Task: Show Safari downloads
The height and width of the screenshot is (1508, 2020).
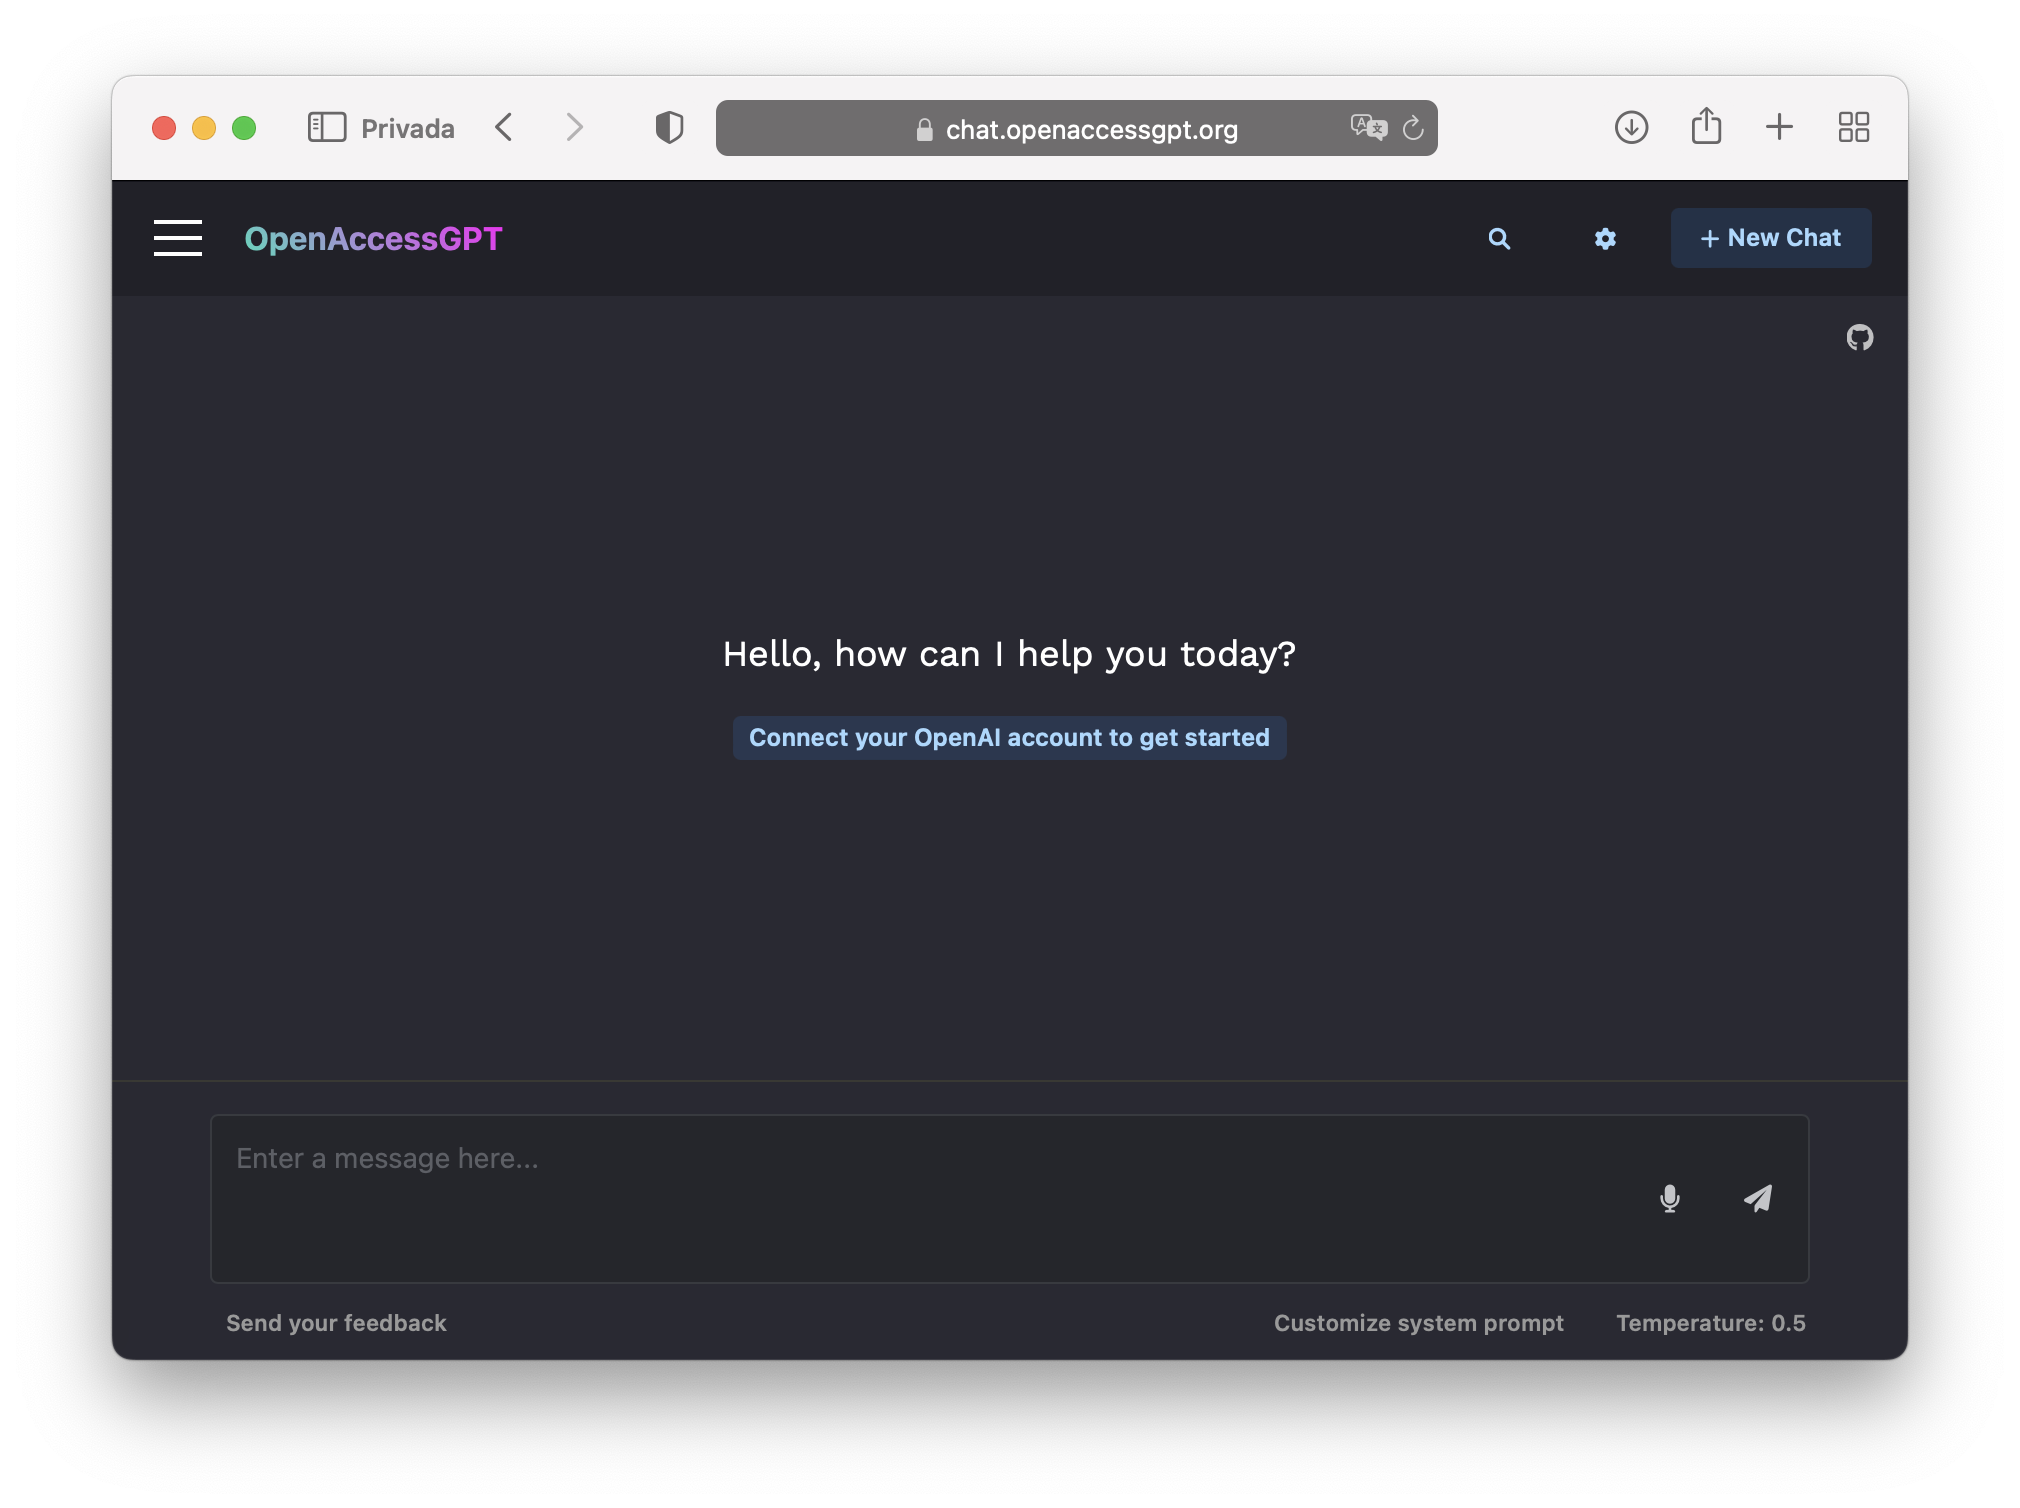Action: point(1631,128)
